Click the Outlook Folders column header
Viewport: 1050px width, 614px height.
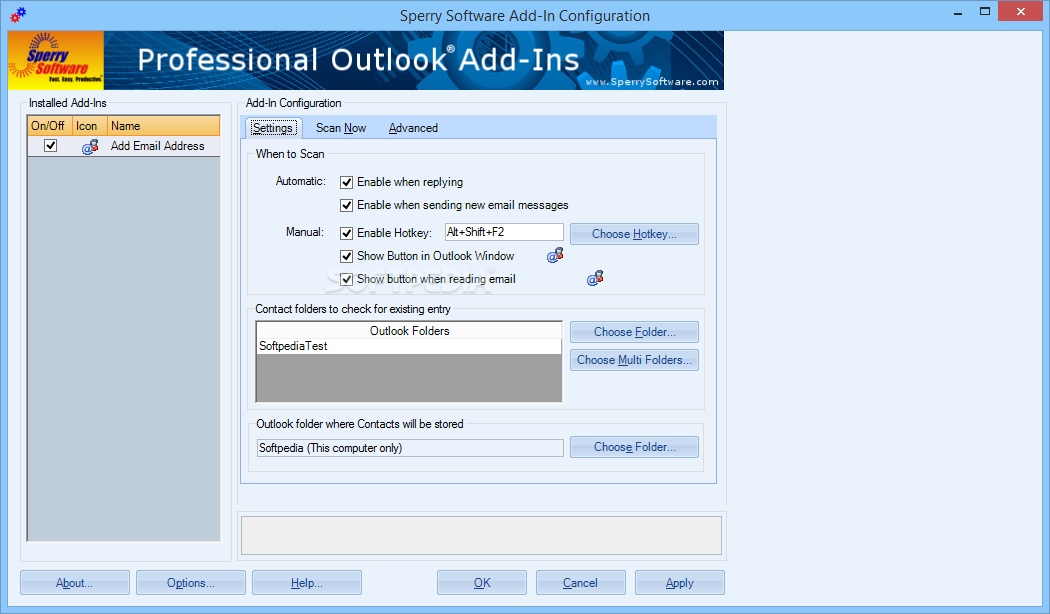point(409,331)
